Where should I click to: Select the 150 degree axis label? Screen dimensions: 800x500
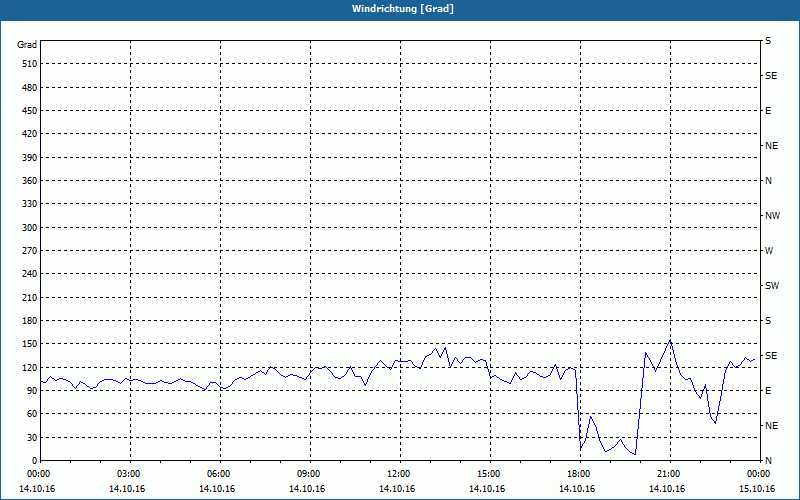(x=30, y=344)
